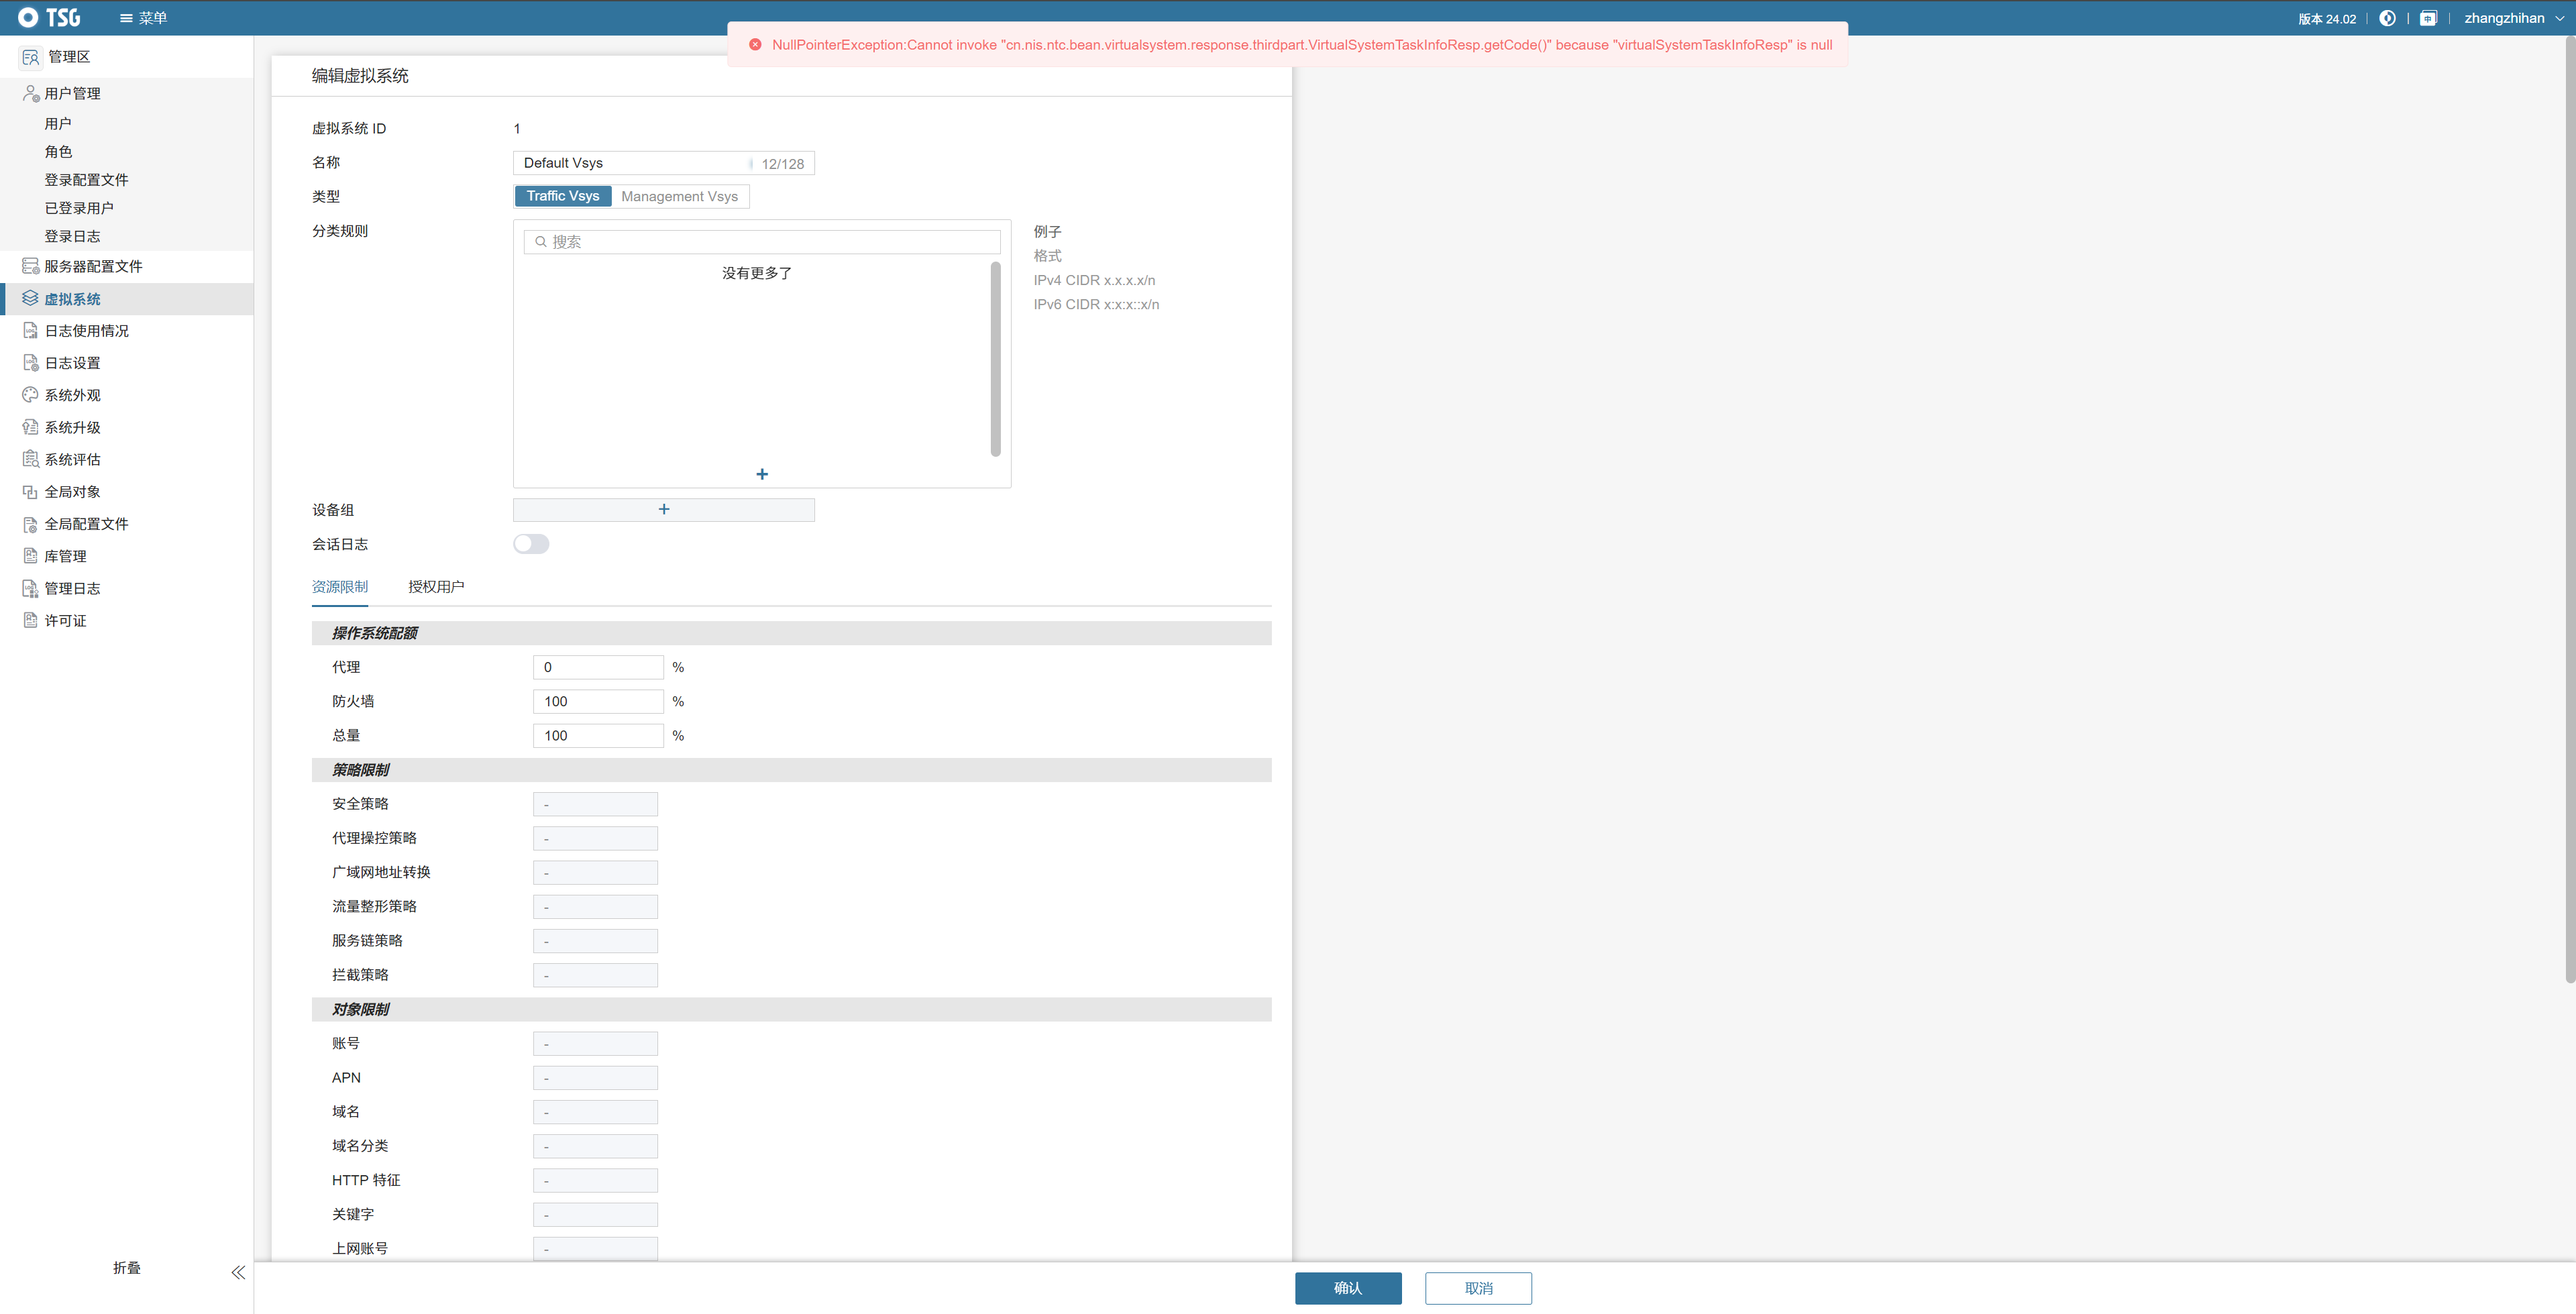The height and width of the screenshot is (1314, 2576).
Task: Select Management Vsys type option
Action: (x=679, y=196)
